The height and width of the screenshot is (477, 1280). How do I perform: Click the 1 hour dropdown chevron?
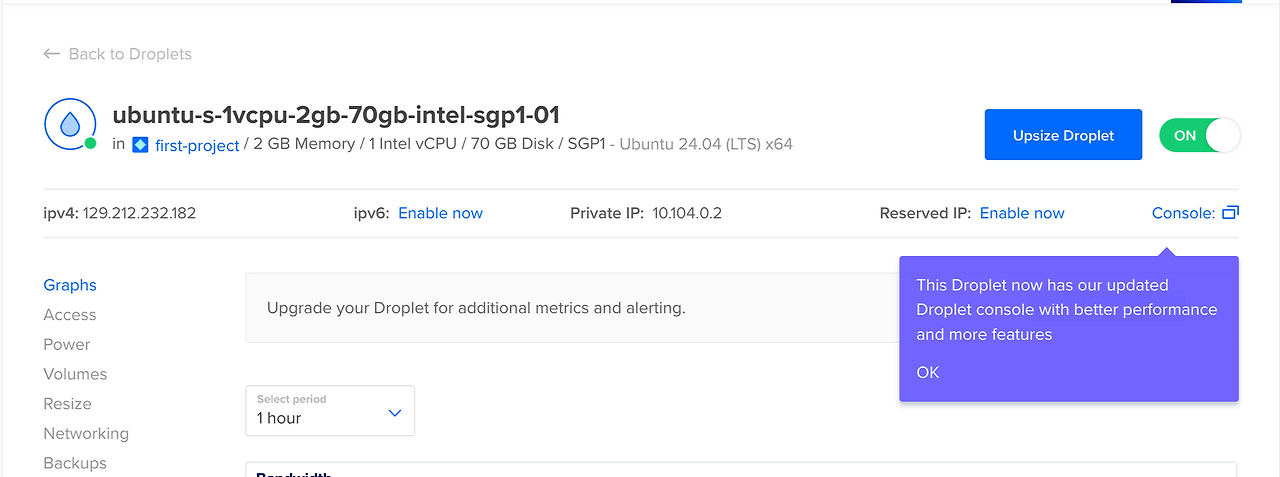point(394,413)
